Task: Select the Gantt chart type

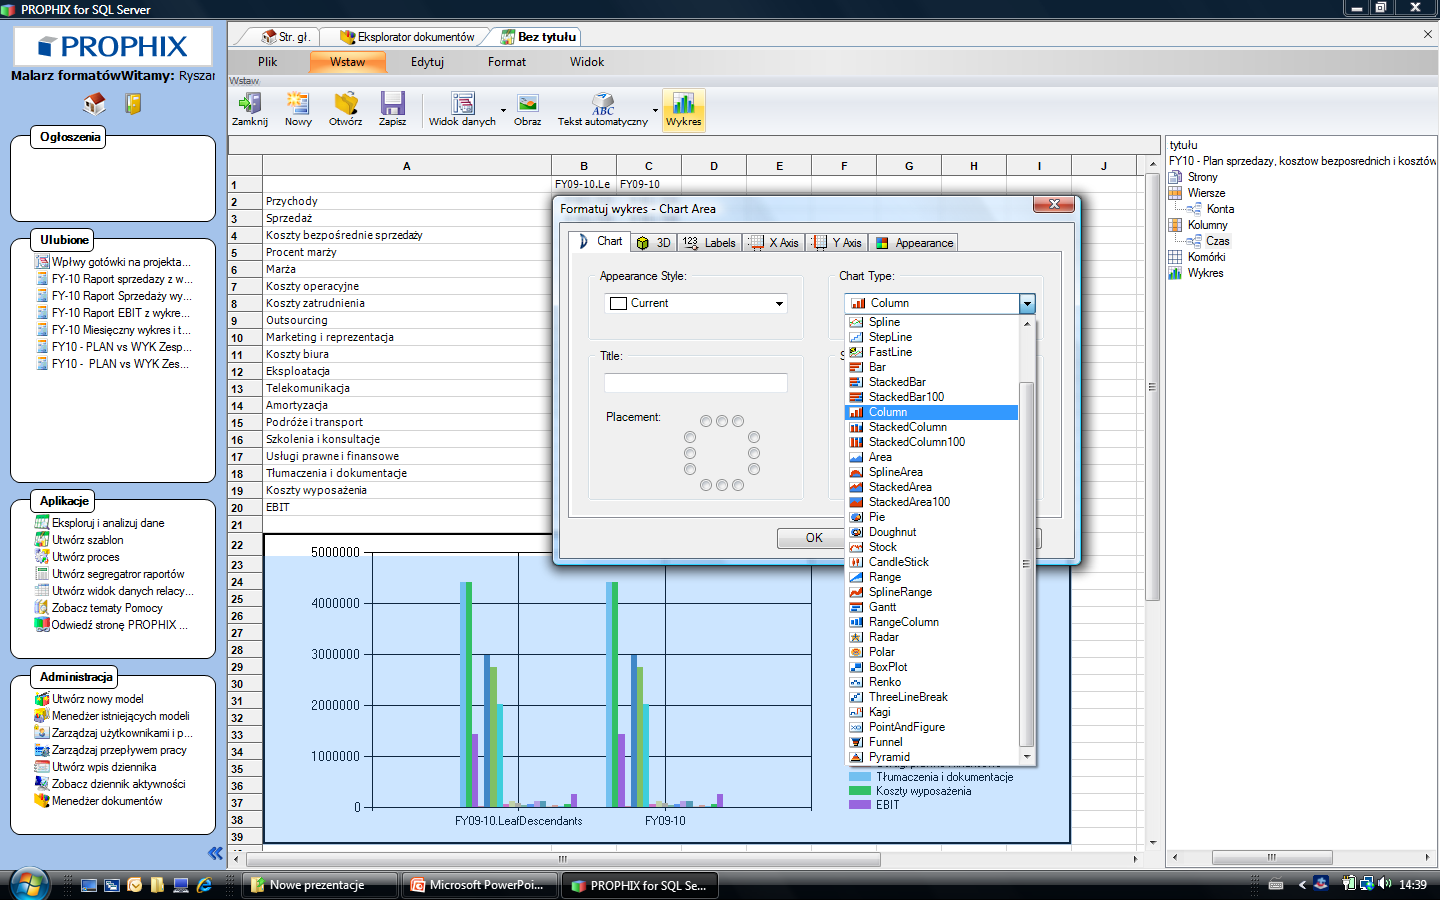Action: click(882, 607)
